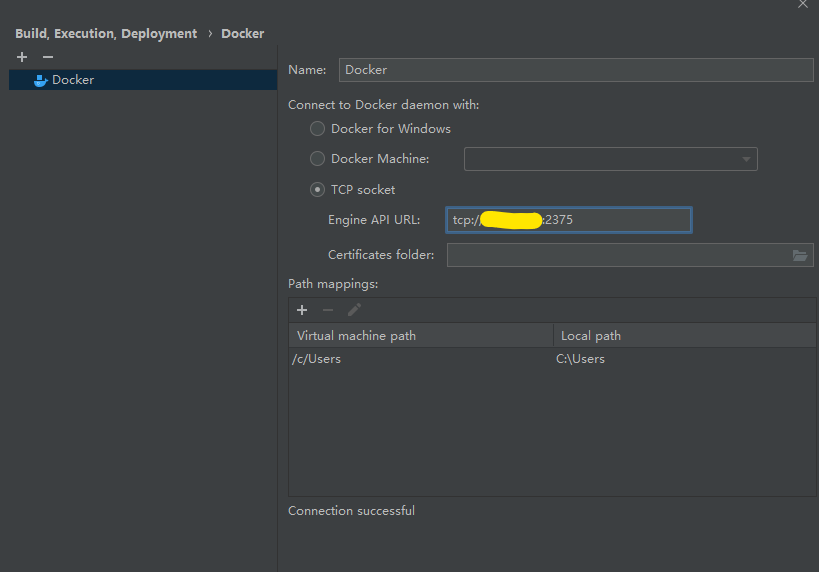Add a new Docker configuration with plus icon

pyautogui.click(x=22, y=57)
